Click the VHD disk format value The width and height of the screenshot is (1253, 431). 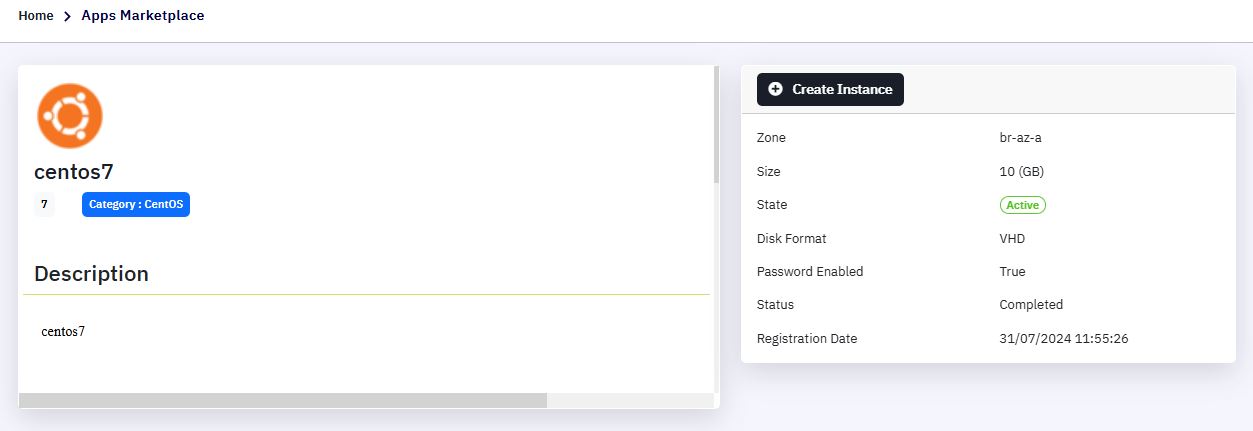(x=1012, y=238)
